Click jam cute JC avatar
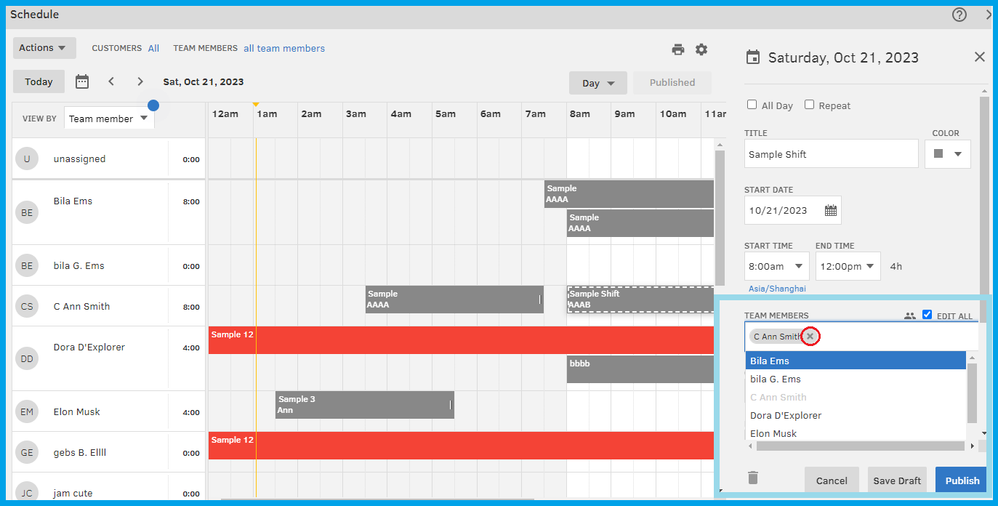The height and width of the screenshot is (506, 998). click(27, 493)
